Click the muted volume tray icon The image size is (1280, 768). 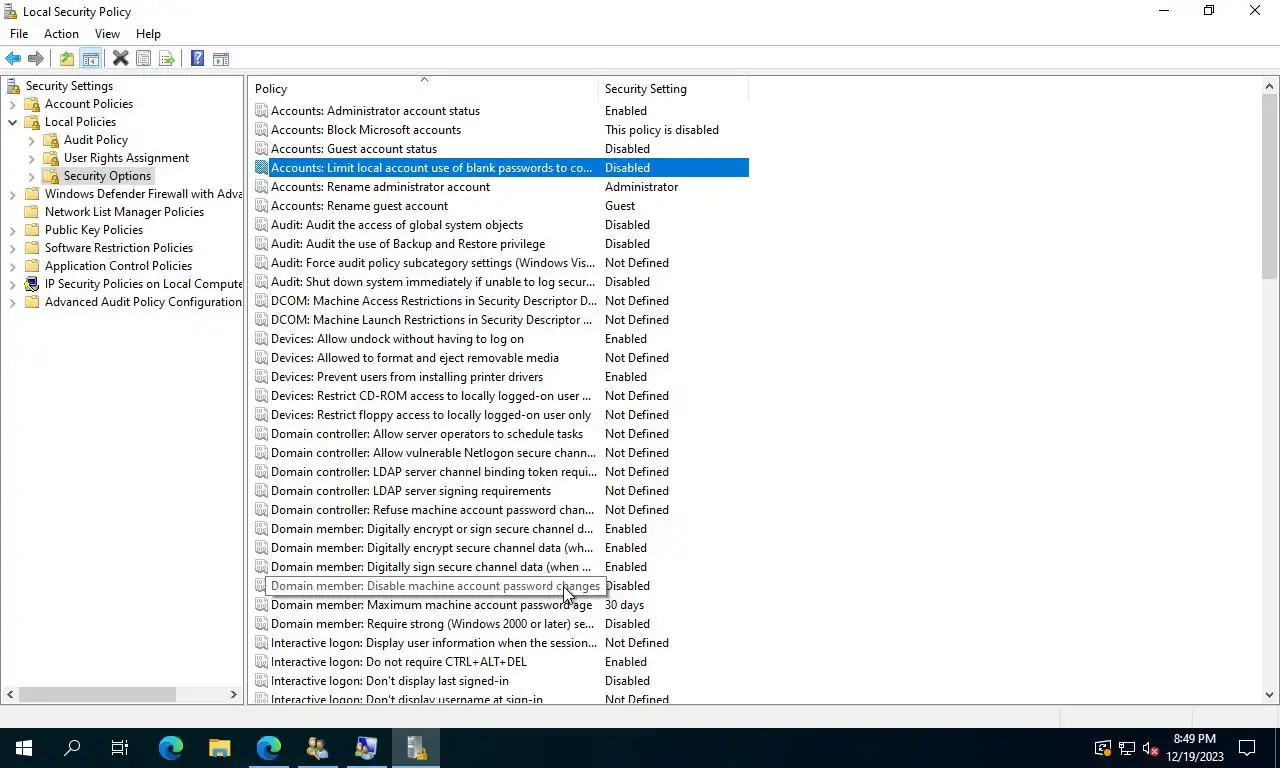1150,748
